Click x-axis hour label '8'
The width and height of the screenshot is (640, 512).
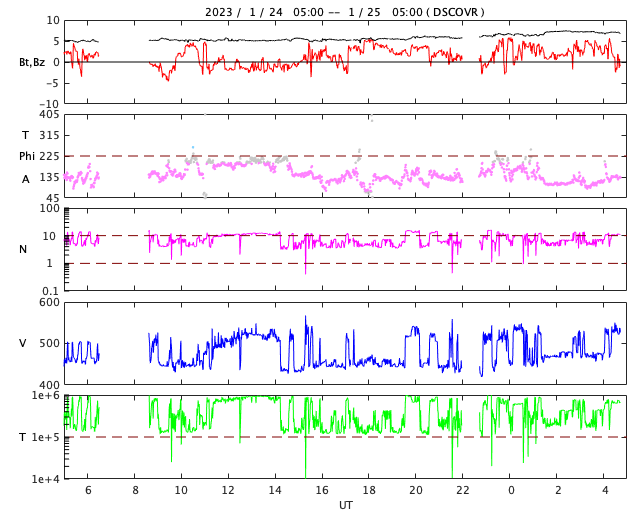[135, 490]
